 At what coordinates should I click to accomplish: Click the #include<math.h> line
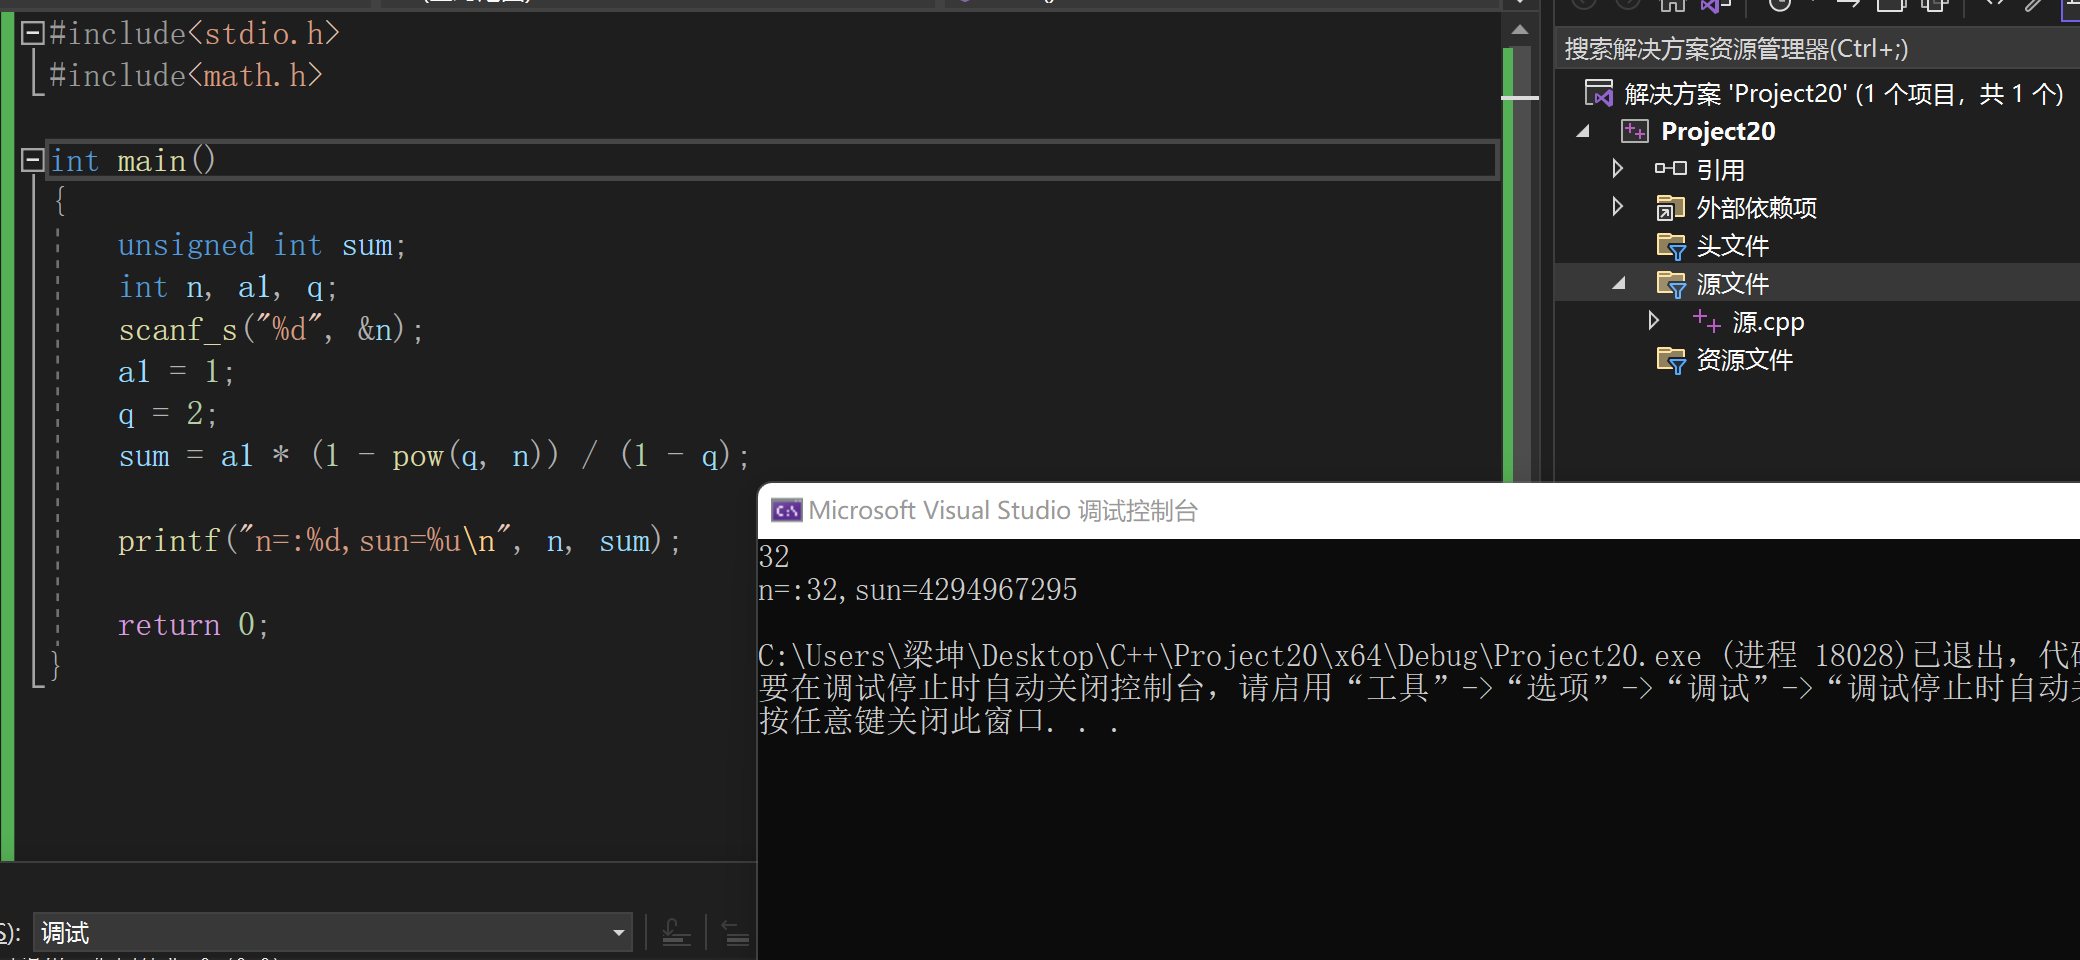186,76
